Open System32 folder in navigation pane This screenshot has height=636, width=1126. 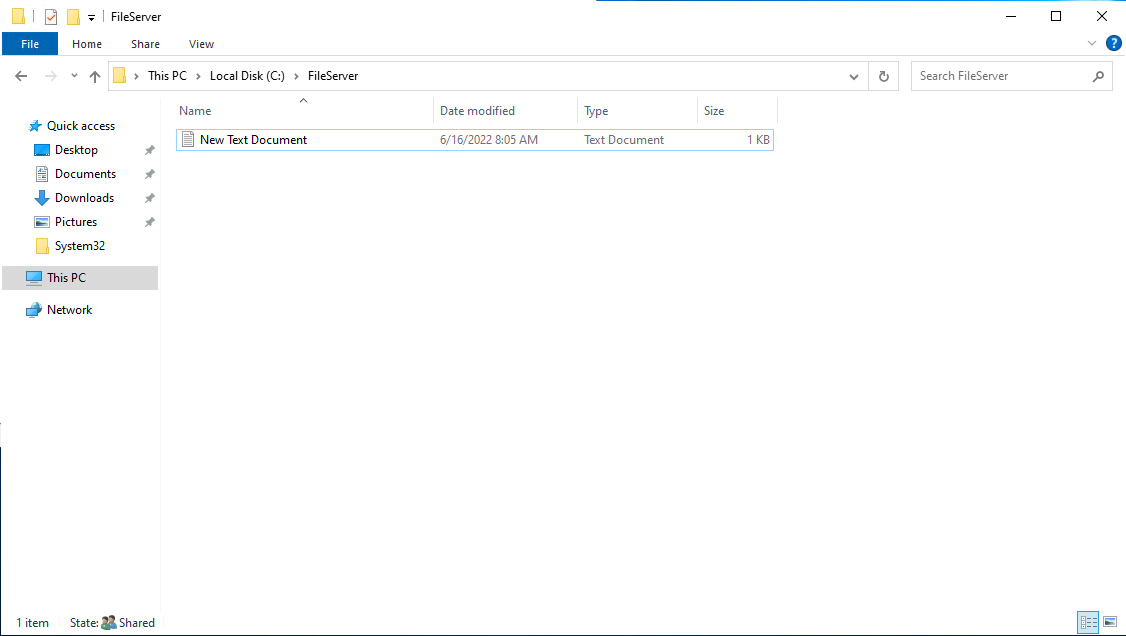[80, 246]
